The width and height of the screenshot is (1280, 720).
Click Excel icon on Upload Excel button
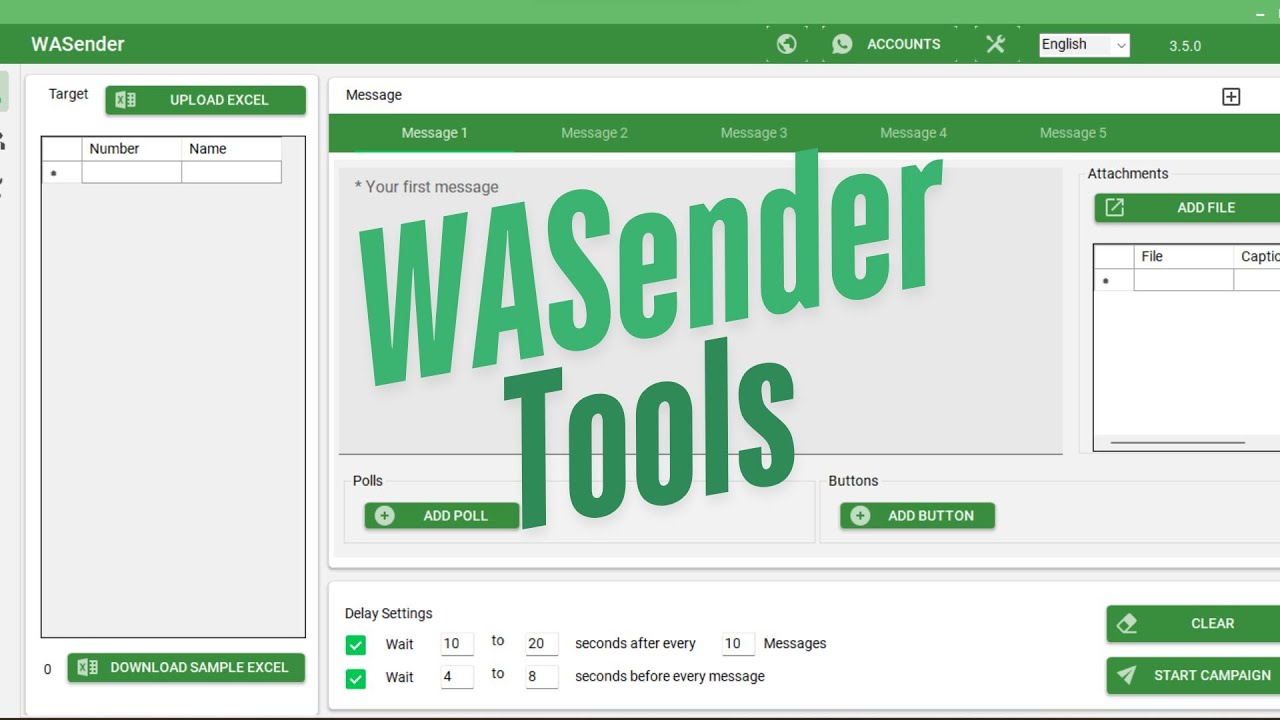(x=125, y=100)
